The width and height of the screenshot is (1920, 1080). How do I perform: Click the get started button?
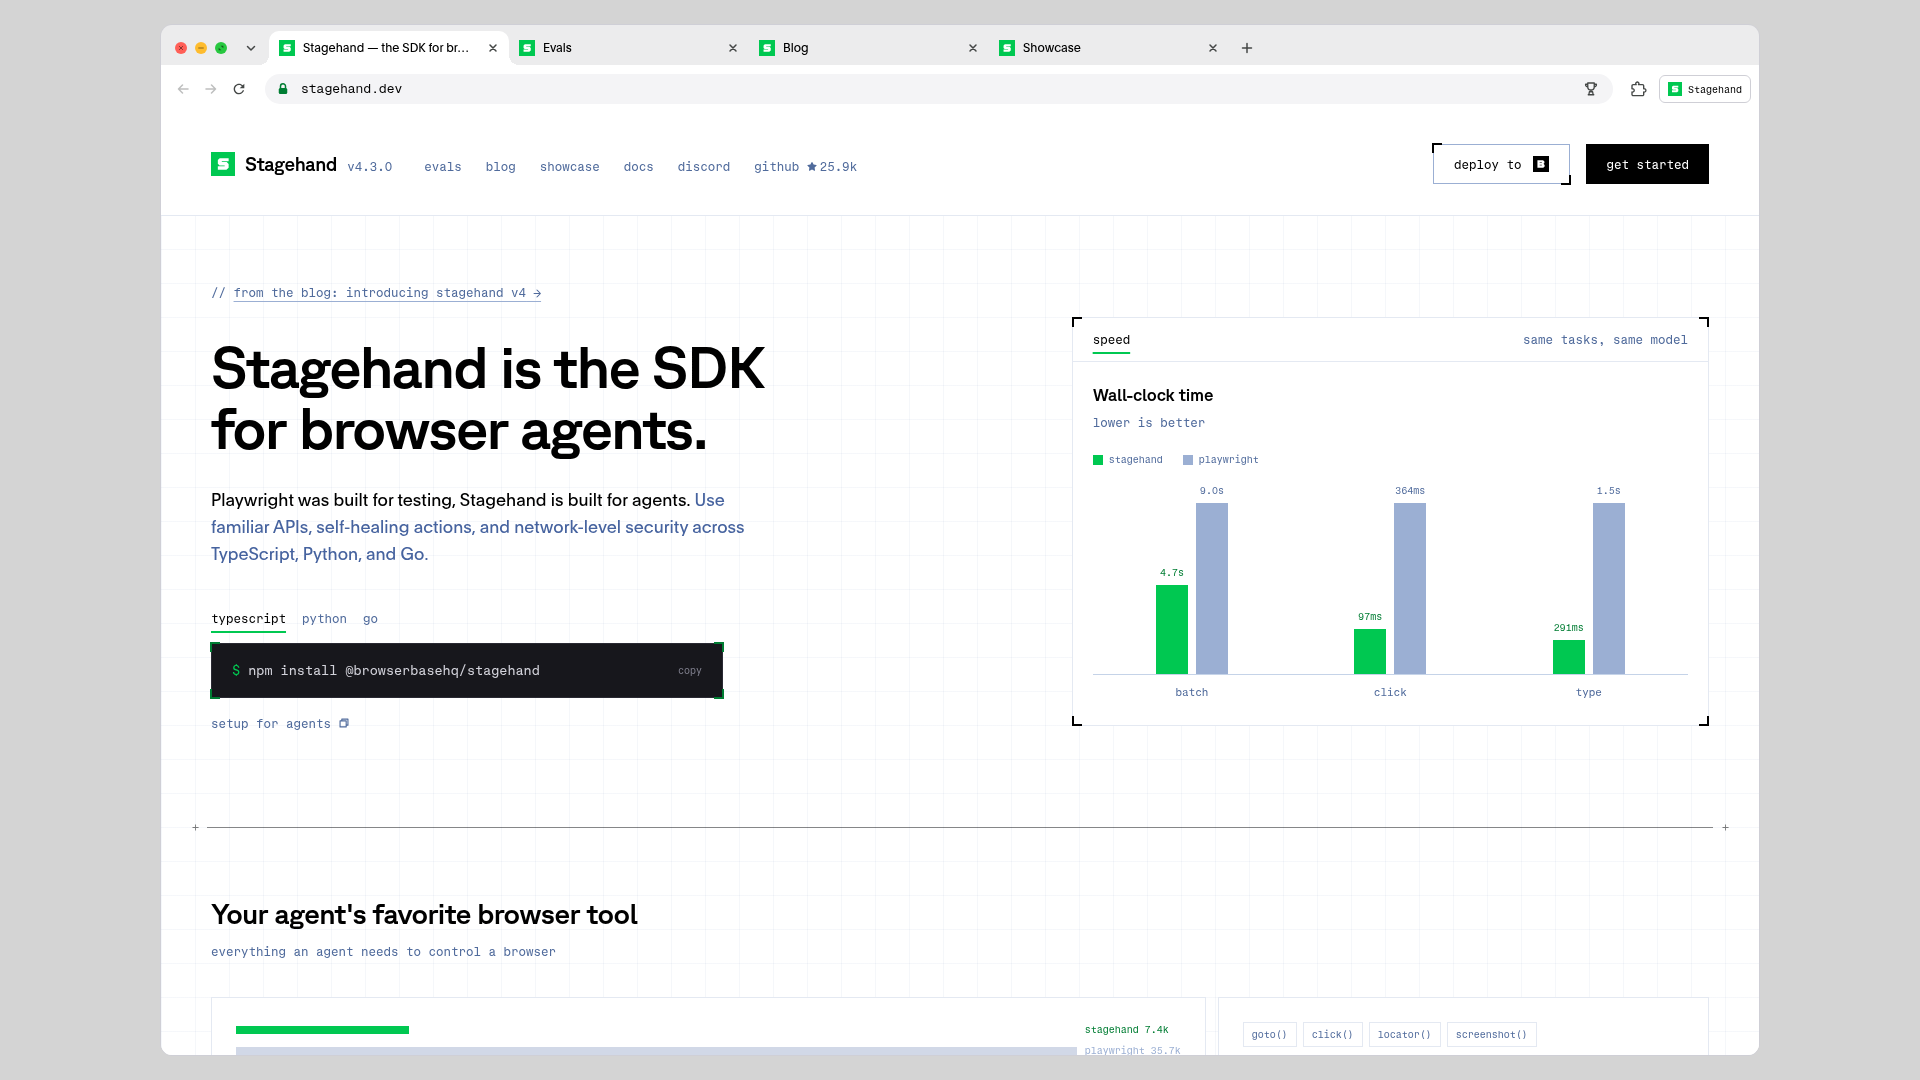(1647, 164)
